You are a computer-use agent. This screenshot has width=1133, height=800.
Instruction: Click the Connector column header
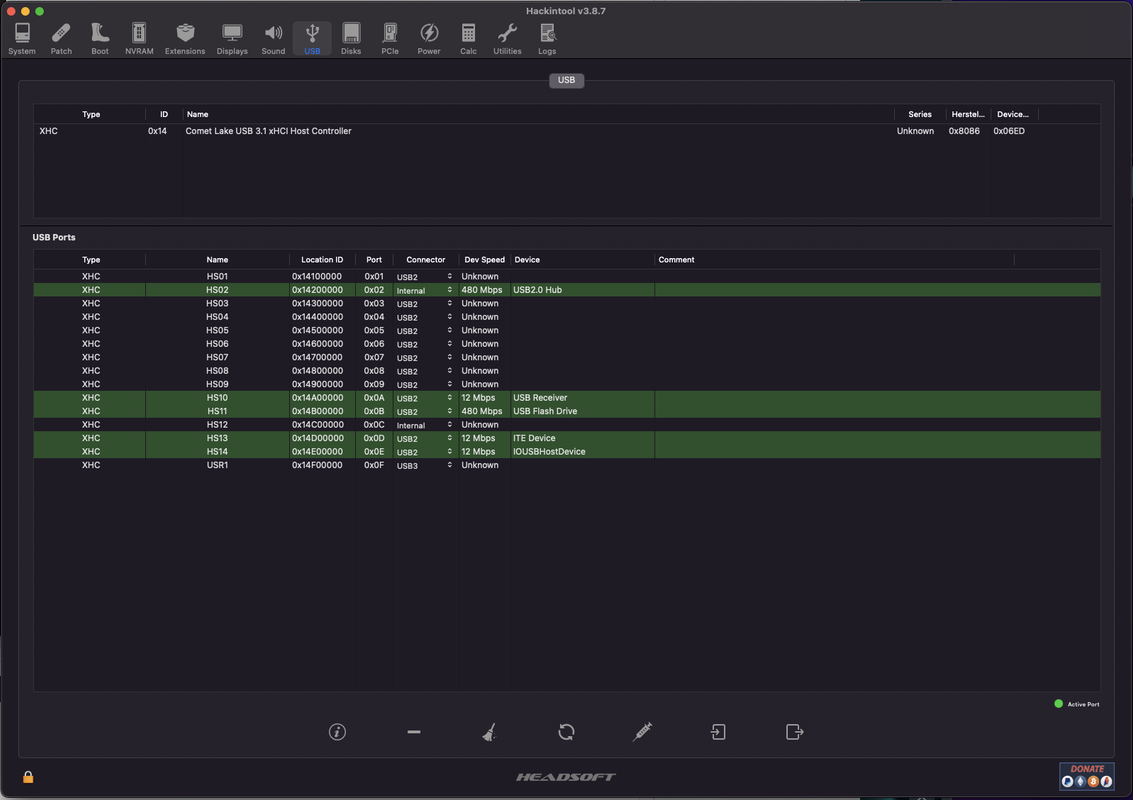(426, 259)
